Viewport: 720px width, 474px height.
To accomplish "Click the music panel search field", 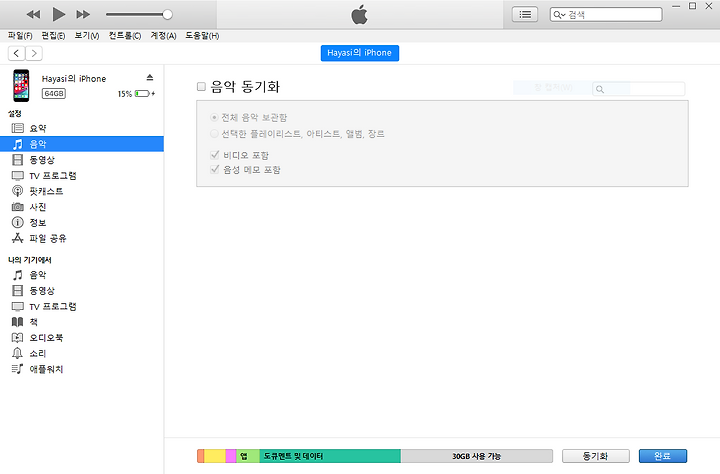I will tap(639, 89).
